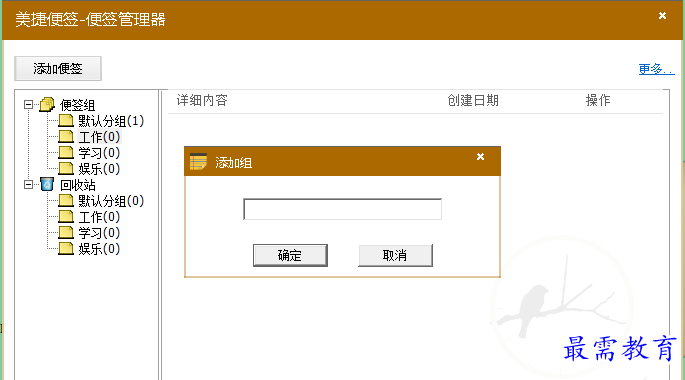
Task: Click folder icon of 学习(0) under 便签组
Action: point(66,152)
